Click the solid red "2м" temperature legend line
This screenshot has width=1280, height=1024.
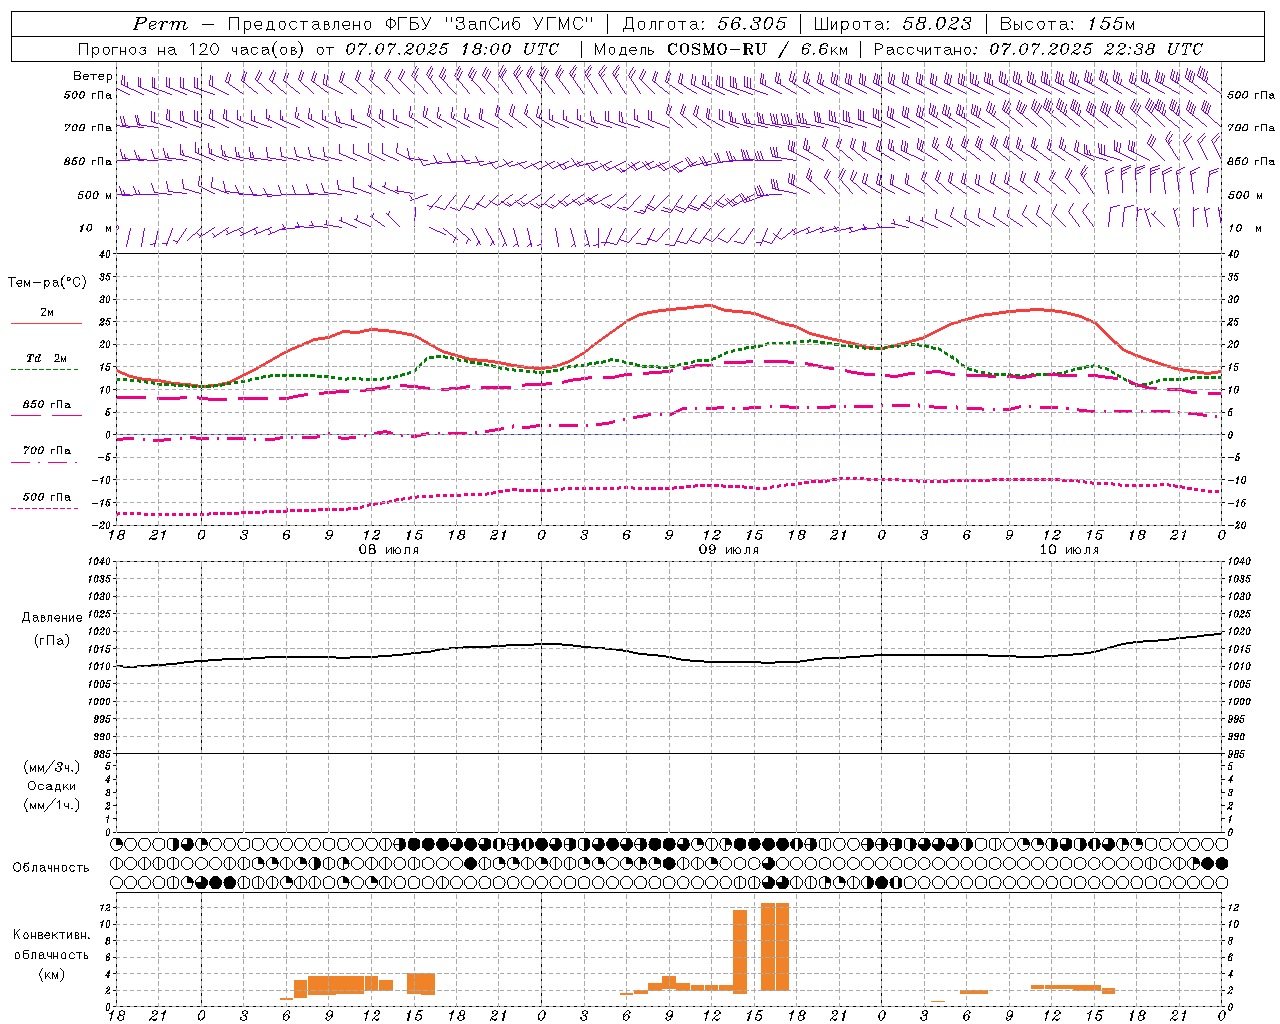tap(46, 324)
